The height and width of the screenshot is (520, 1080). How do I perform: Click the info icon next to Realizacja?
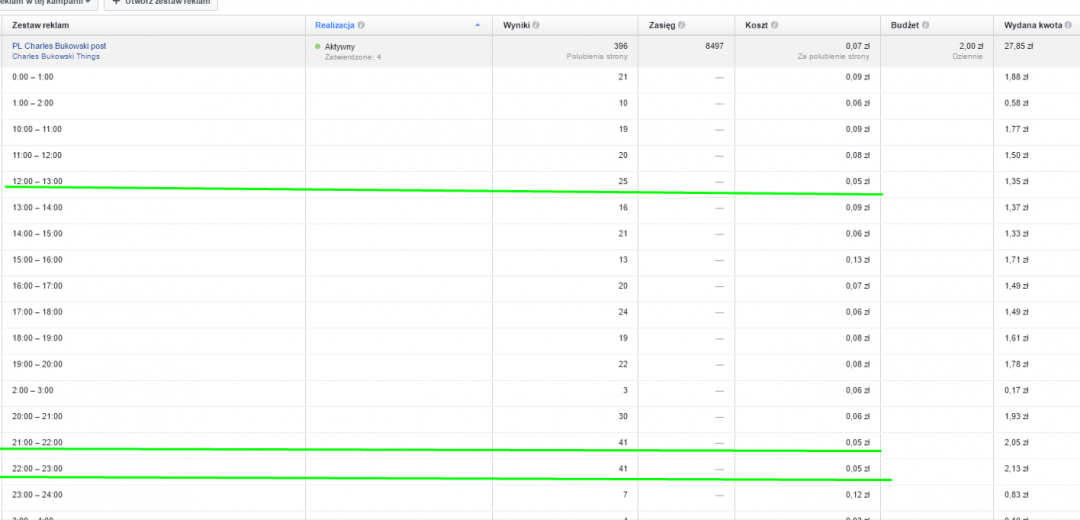point(361,24)
